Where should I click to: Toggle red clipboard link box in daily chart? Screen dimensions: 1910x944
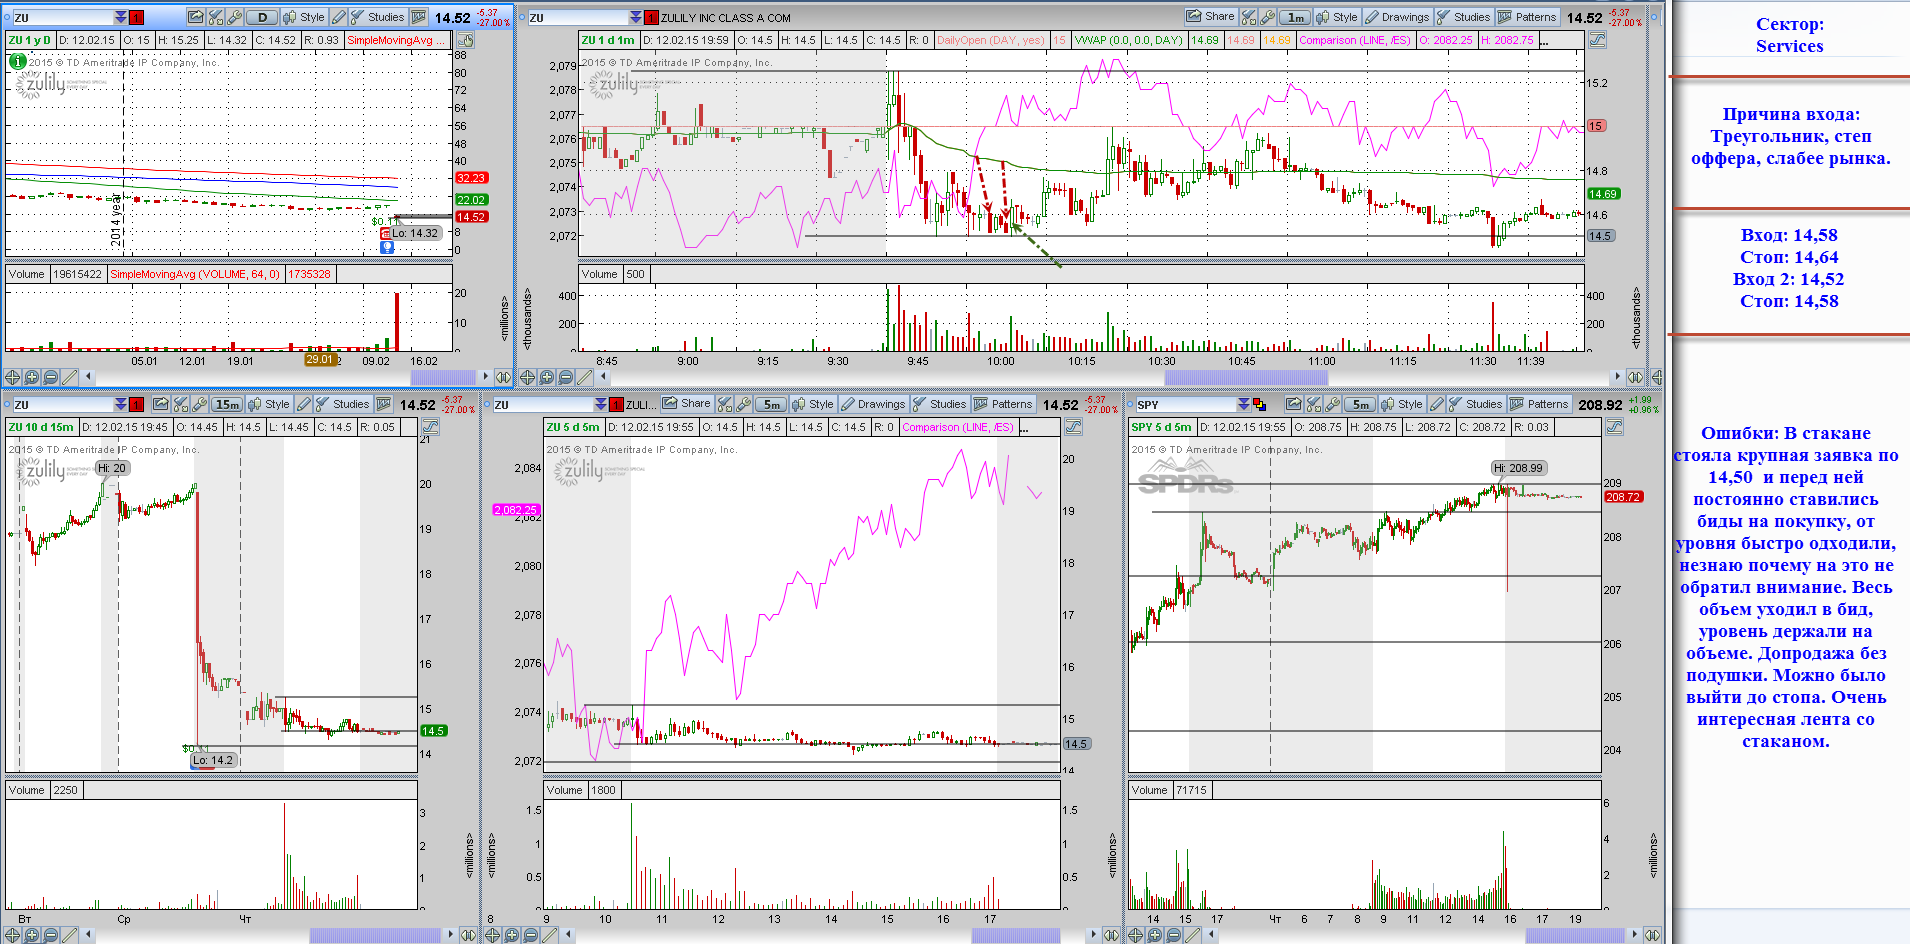[x=137, y=17]
